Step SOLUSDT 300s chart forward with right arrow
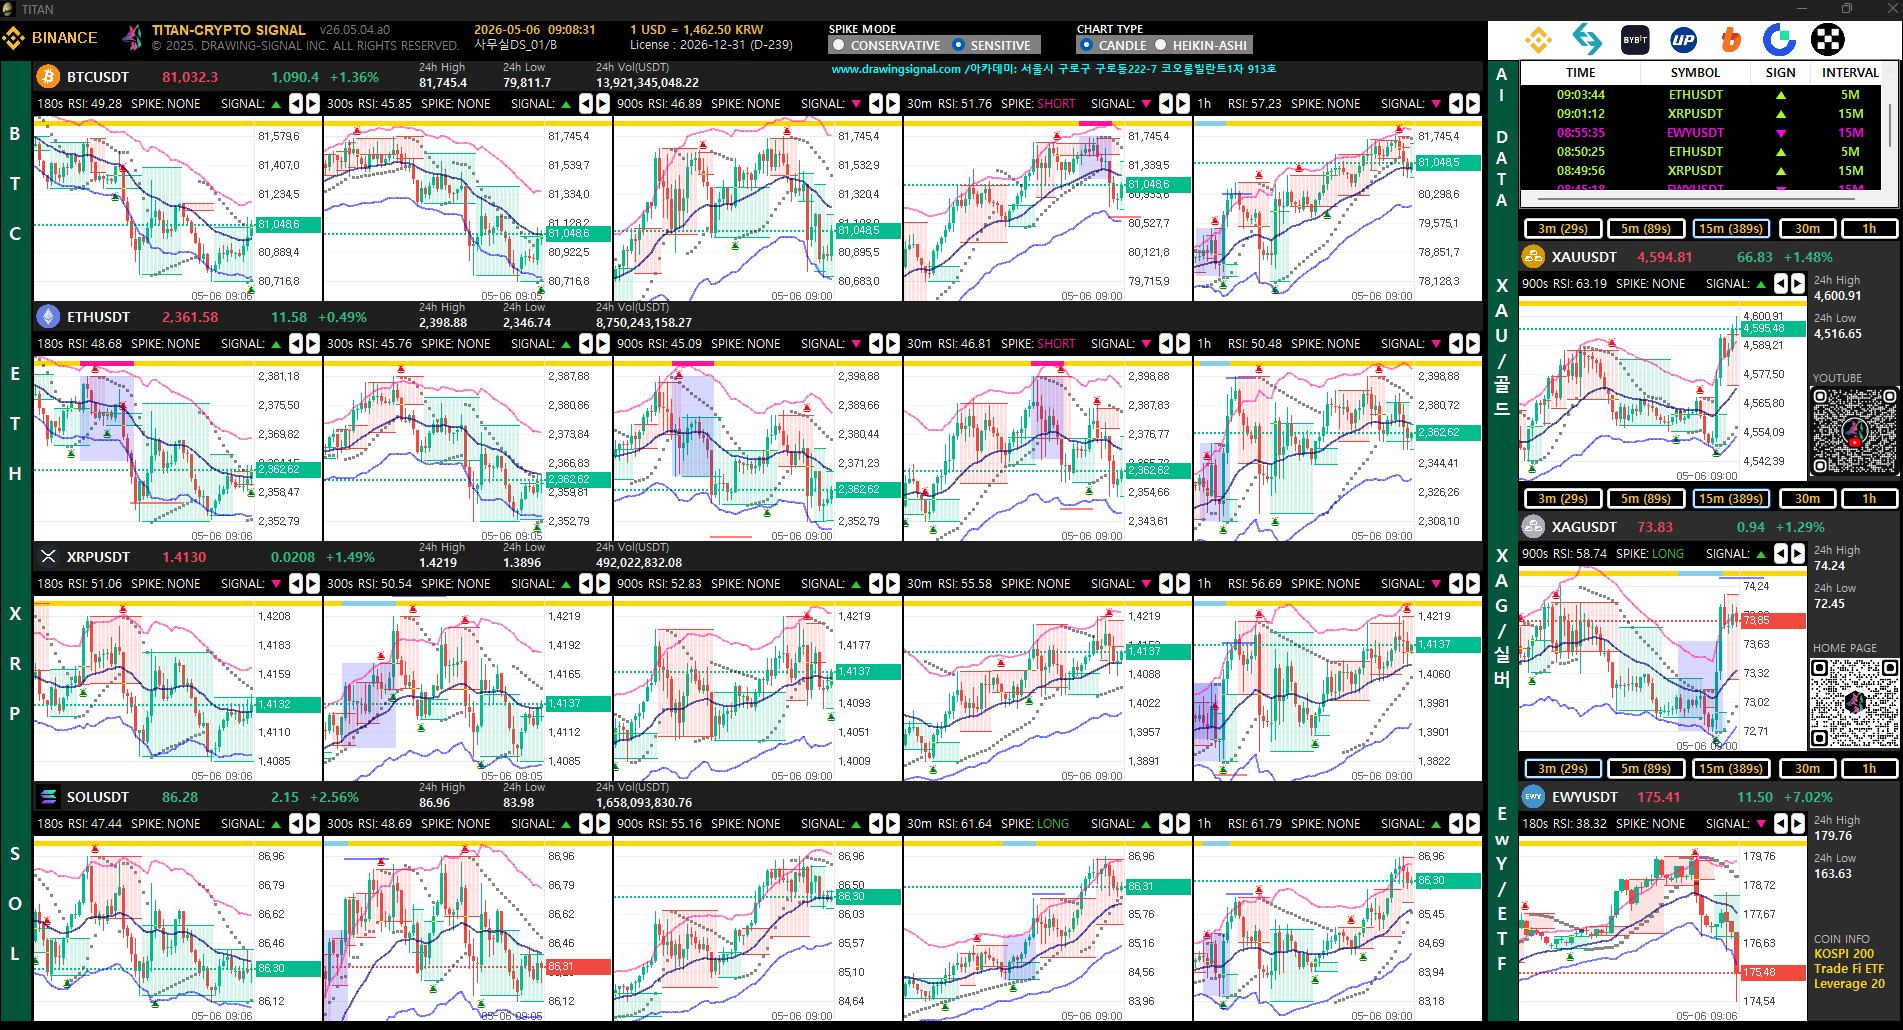 [x=602, y=823]
